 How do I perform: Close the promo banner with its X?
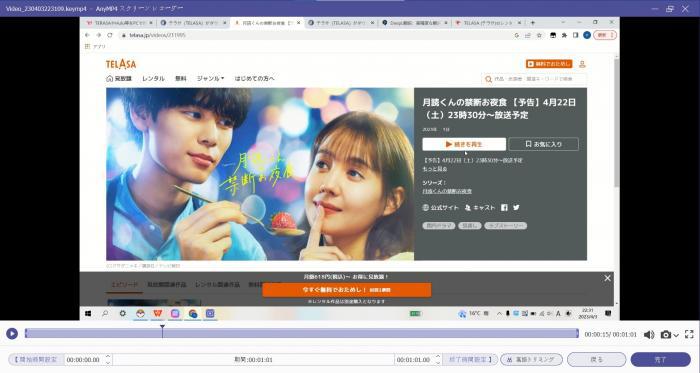click(x=607, y=278)
